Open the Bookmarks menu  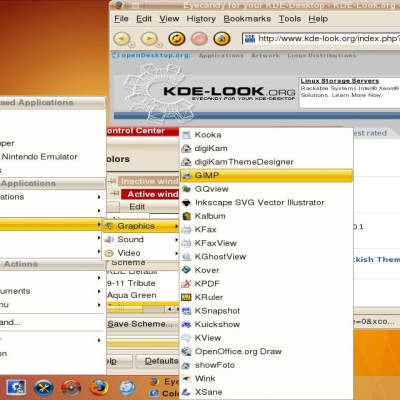click(247, 19)
